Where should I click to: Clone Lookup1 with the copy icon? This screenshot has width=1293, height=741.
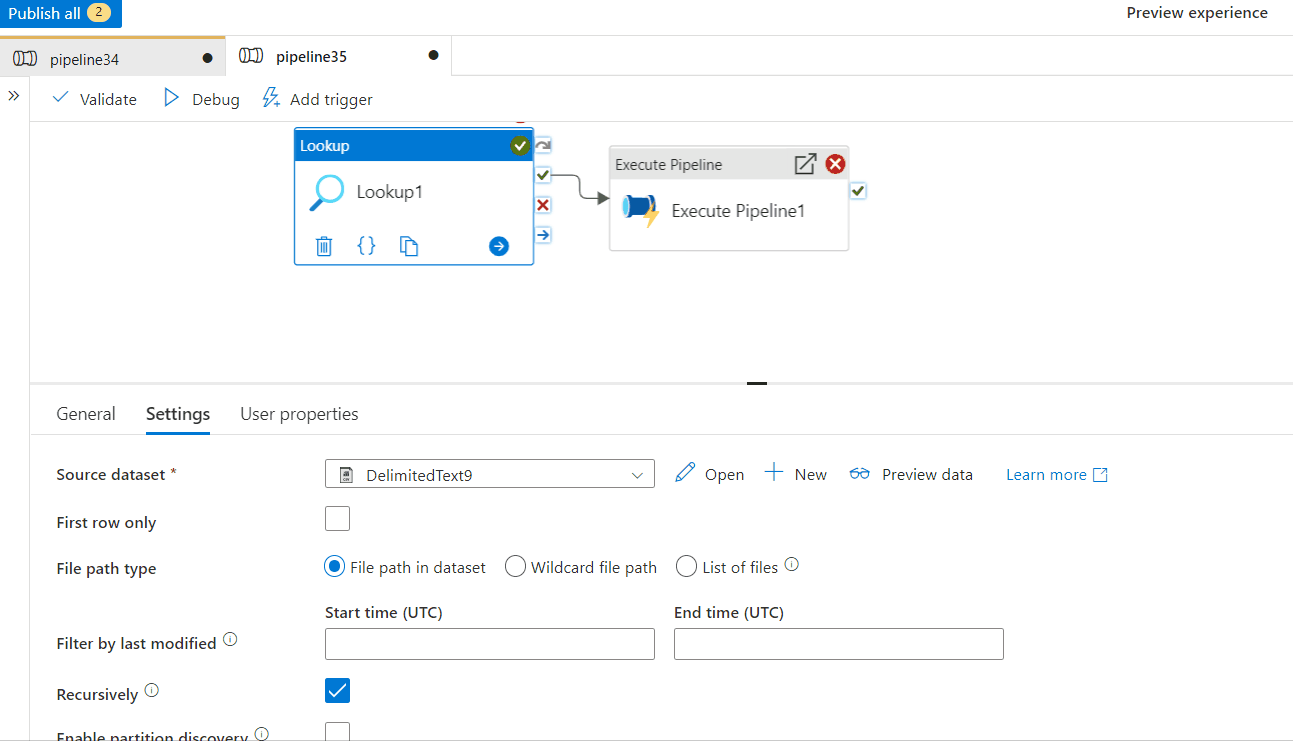(408, 245)
